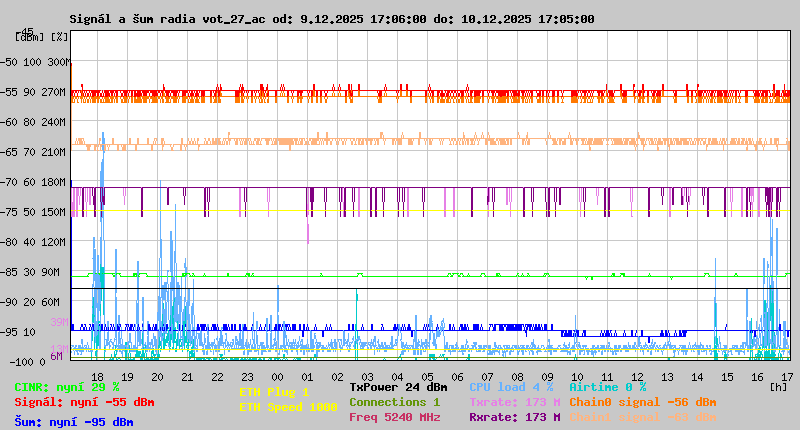
Task: Click the Chain0 signal -56 dBm legend label
Action: click(x=642, y=402)
